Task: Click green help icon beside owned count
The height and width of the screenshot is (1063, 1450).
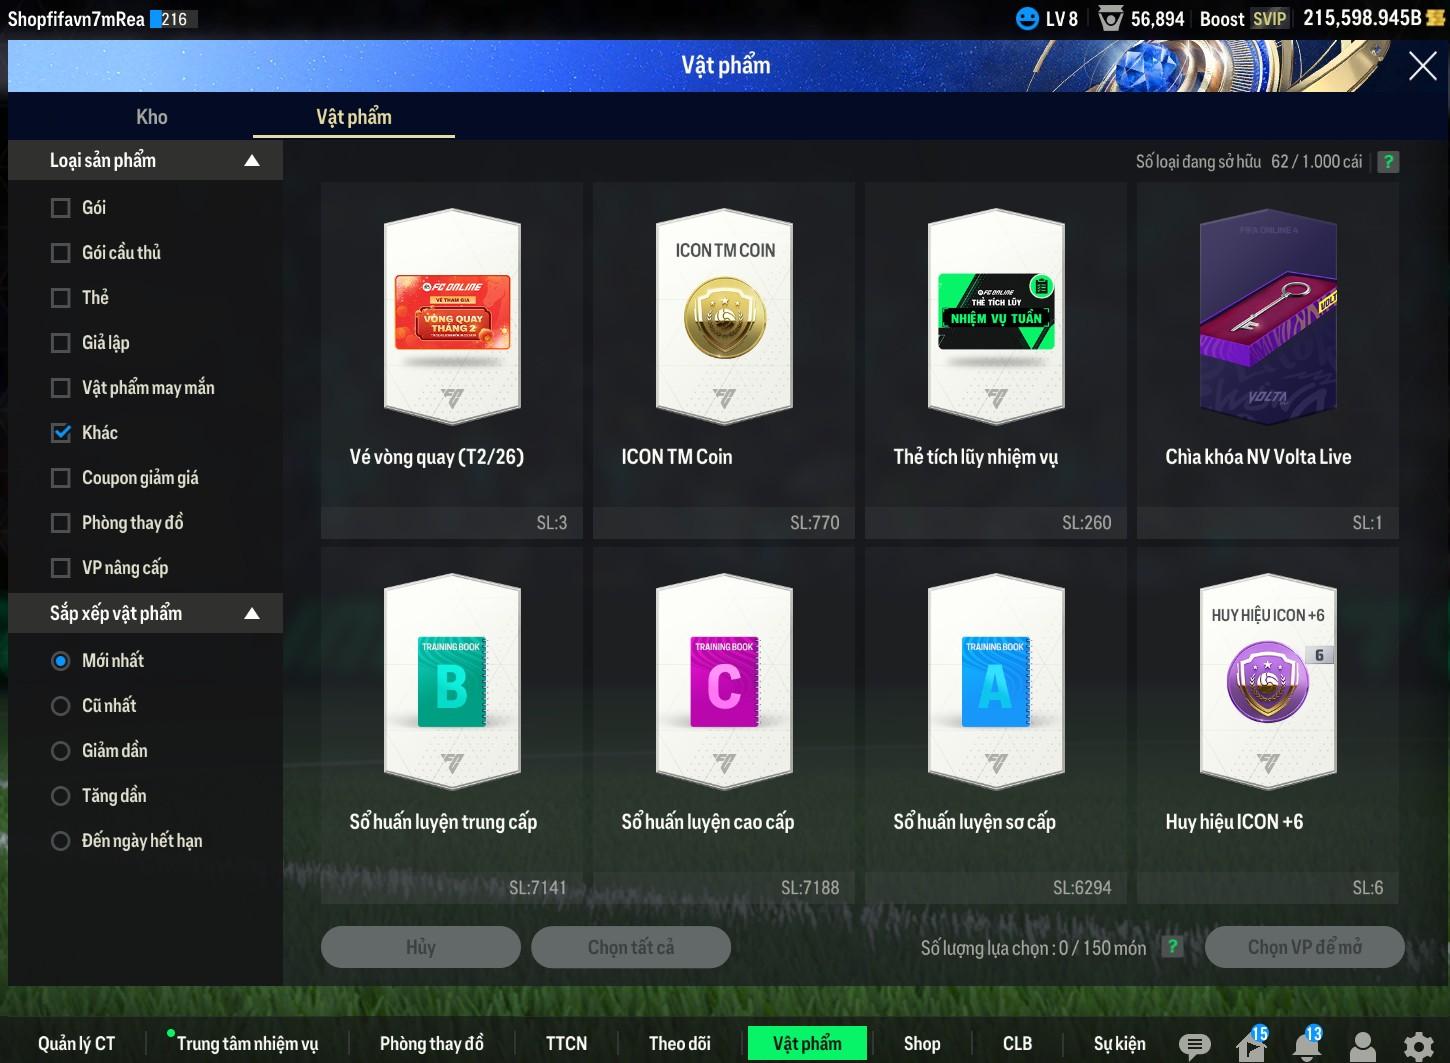Action: click(x=1388, y=162)
